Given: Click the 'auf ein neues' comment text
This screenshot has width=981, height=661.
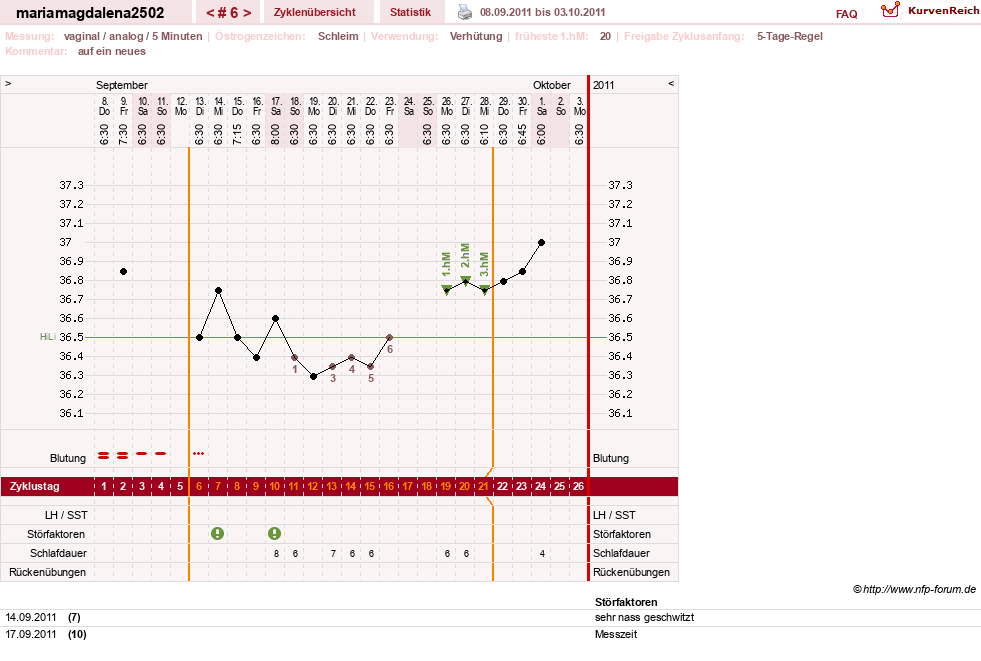Looking at the screenshot, I should pos(112,51).
